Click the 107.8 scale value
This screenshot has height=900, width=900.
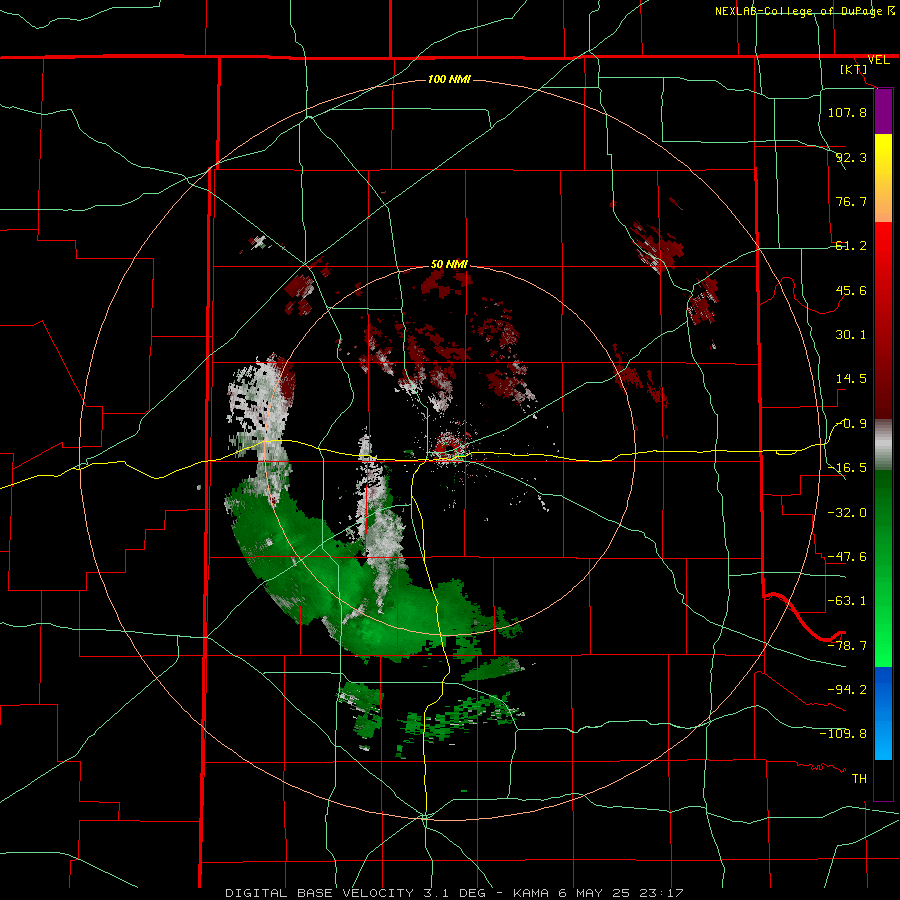pos(847,112)
